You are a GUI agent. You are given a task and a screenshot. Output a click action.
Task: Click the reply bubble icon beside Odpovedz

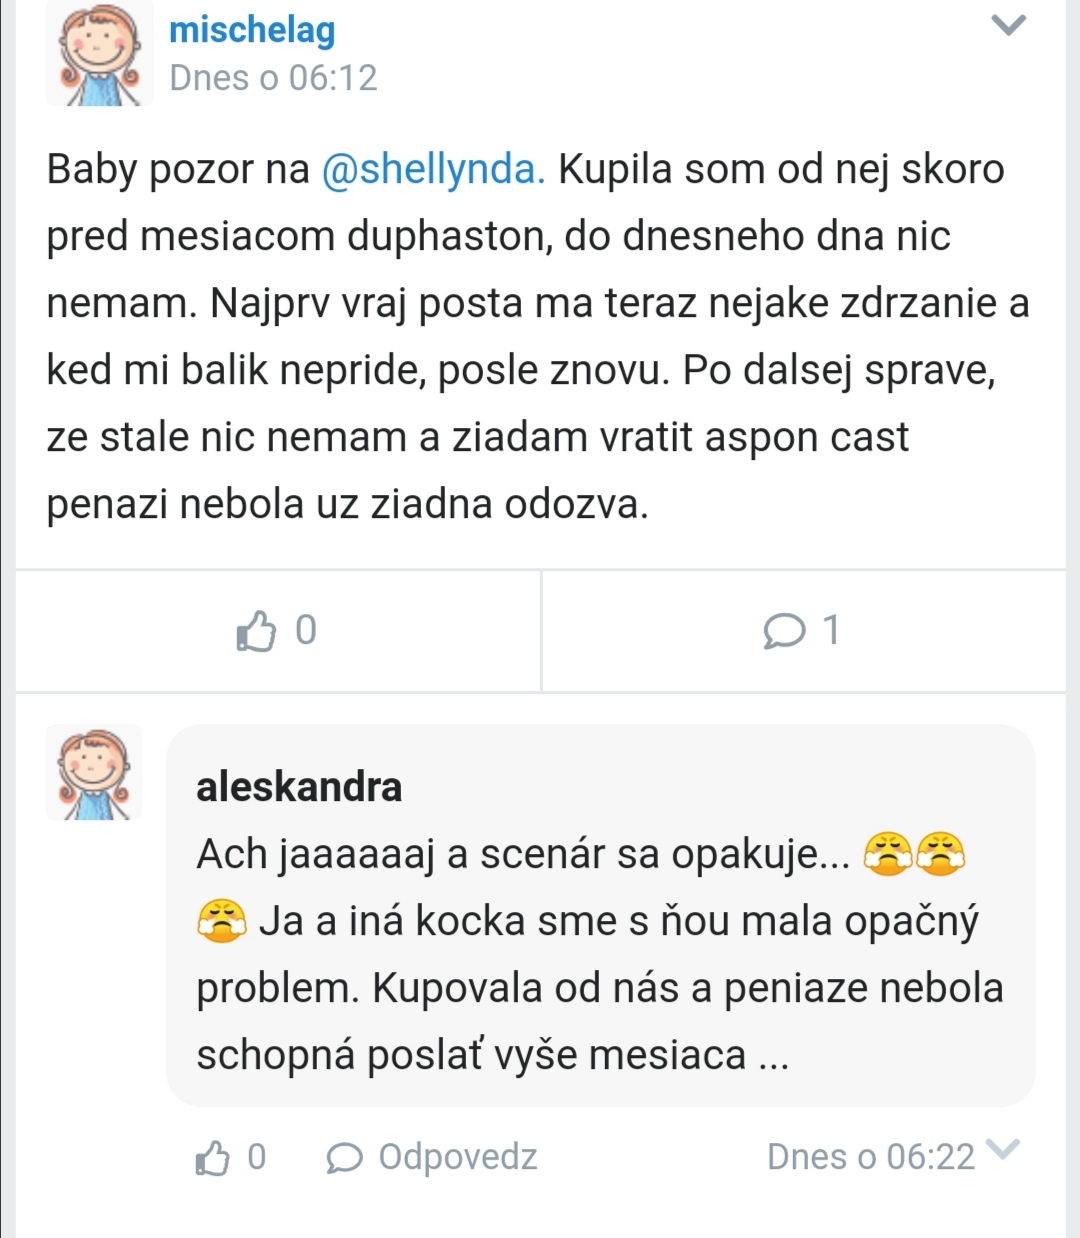pos(344,1158)
